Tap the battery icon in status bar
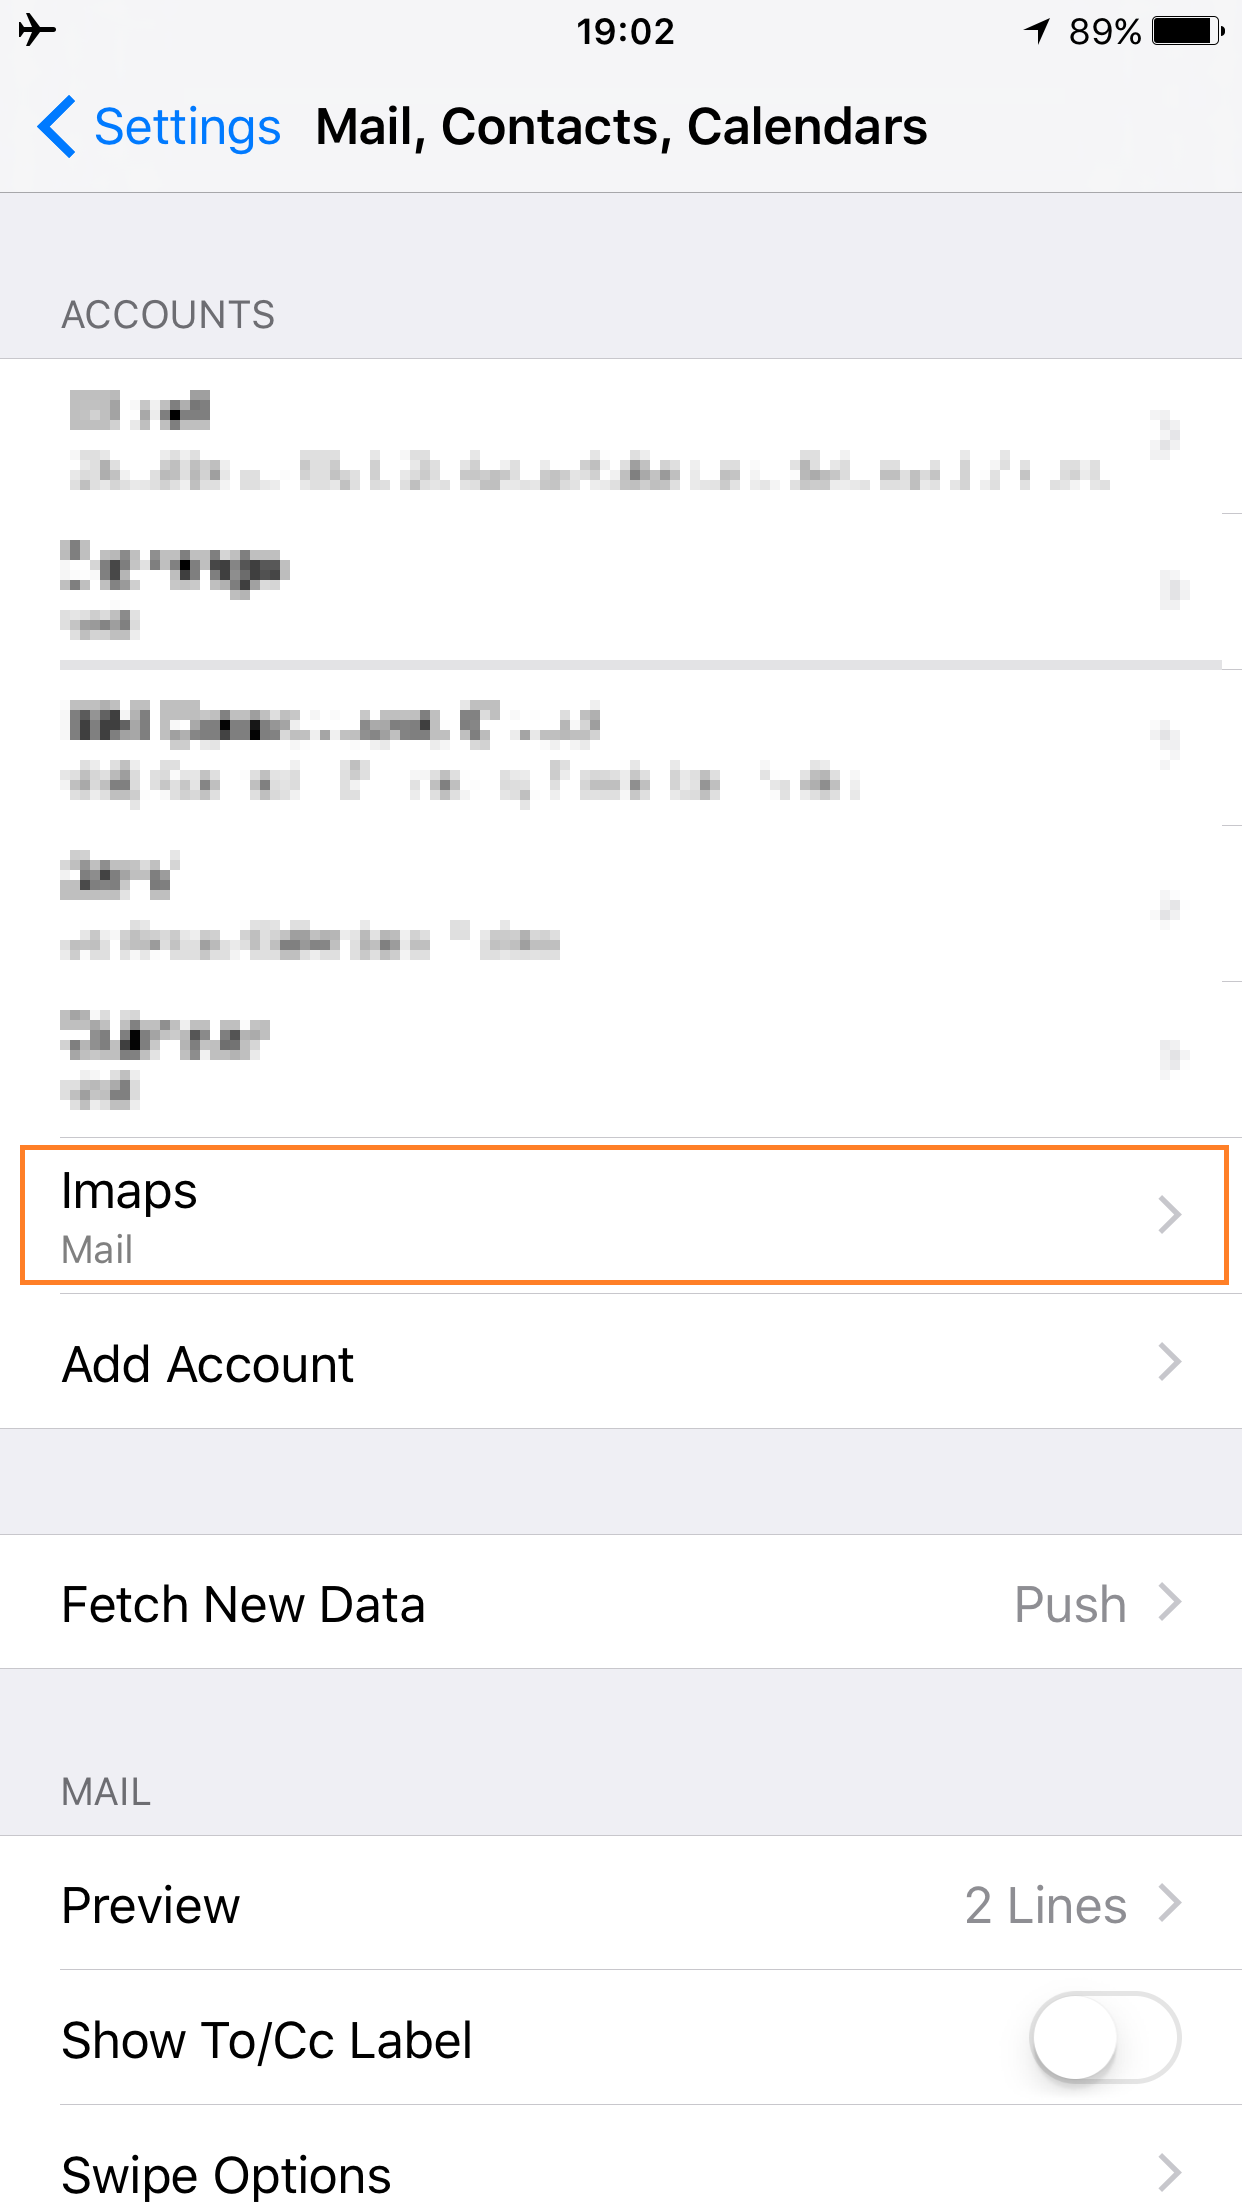Viewport: 1242px width, 2208px height. [1187, 31]
